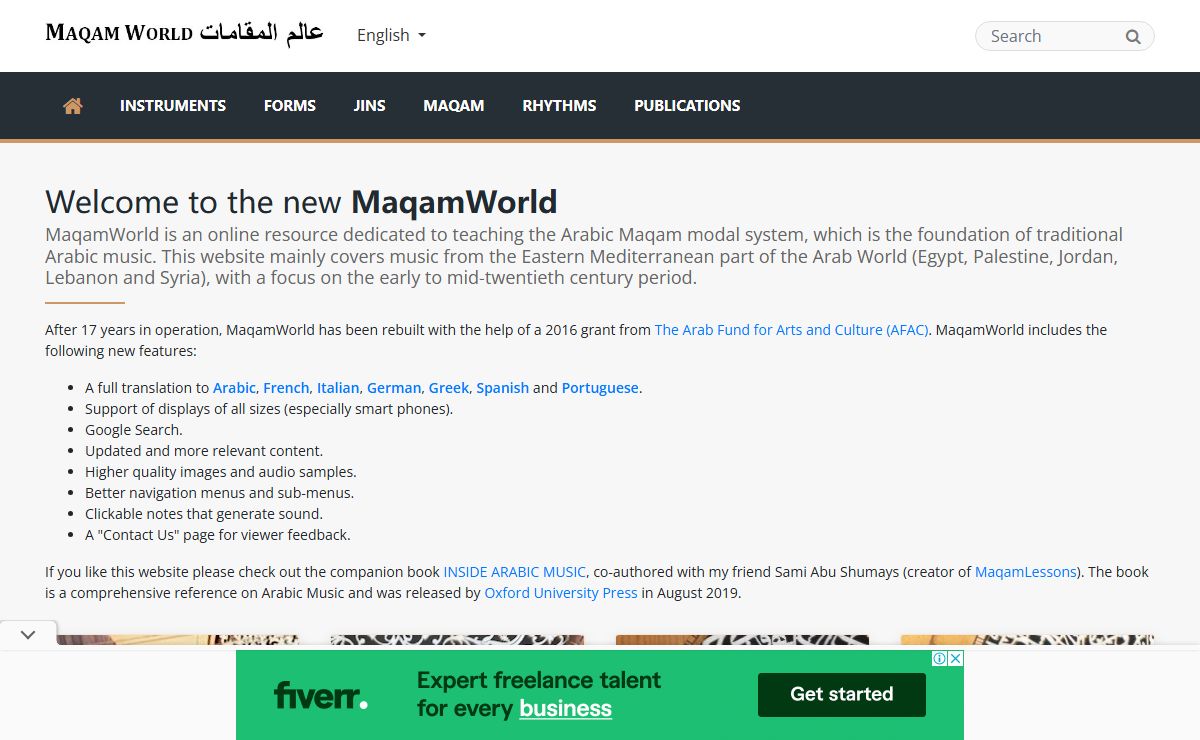This screenshot has height=740, width=1200.
Task: Click the "Contact Us" page feedback item
Action: (x=218, y=535)
